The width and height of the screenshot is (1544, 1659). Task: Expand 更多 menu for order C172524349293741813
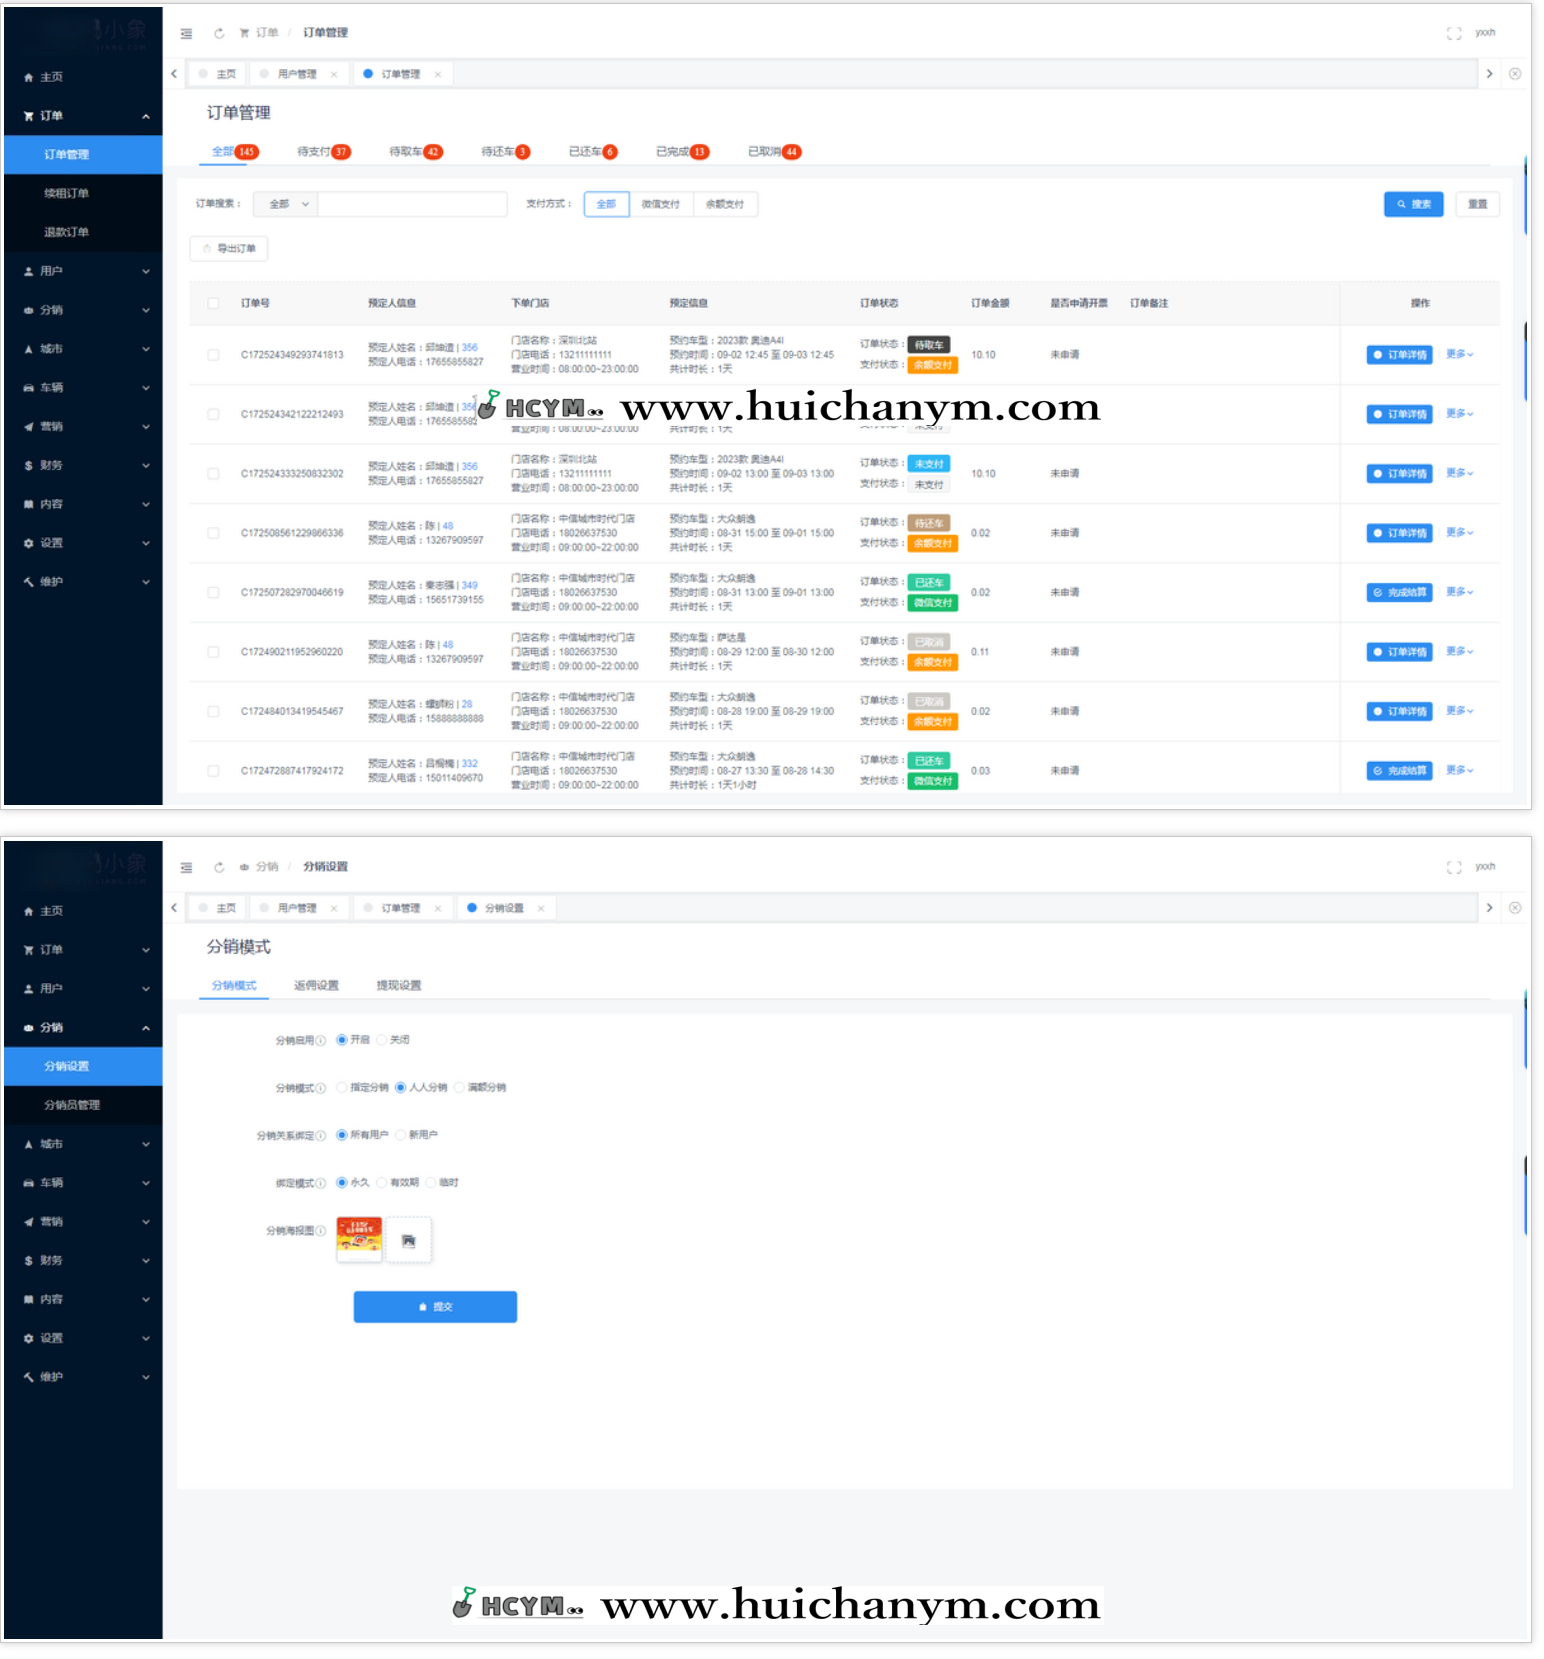[1459, 354]
